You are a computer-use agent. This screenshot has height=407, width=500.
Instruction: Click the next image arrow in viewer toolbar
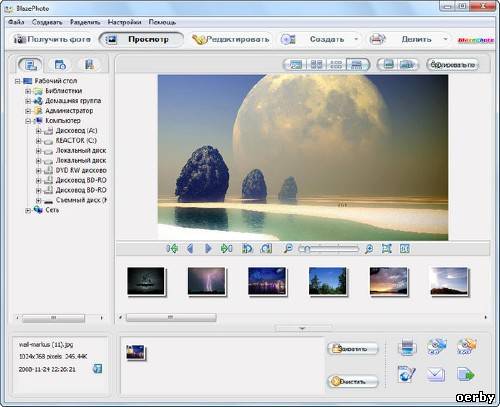[x=208, y=249]
